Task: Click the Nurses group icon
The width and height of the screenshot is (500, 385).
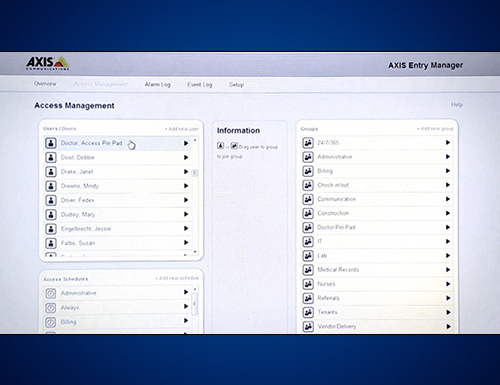Action: pos(308,284)
